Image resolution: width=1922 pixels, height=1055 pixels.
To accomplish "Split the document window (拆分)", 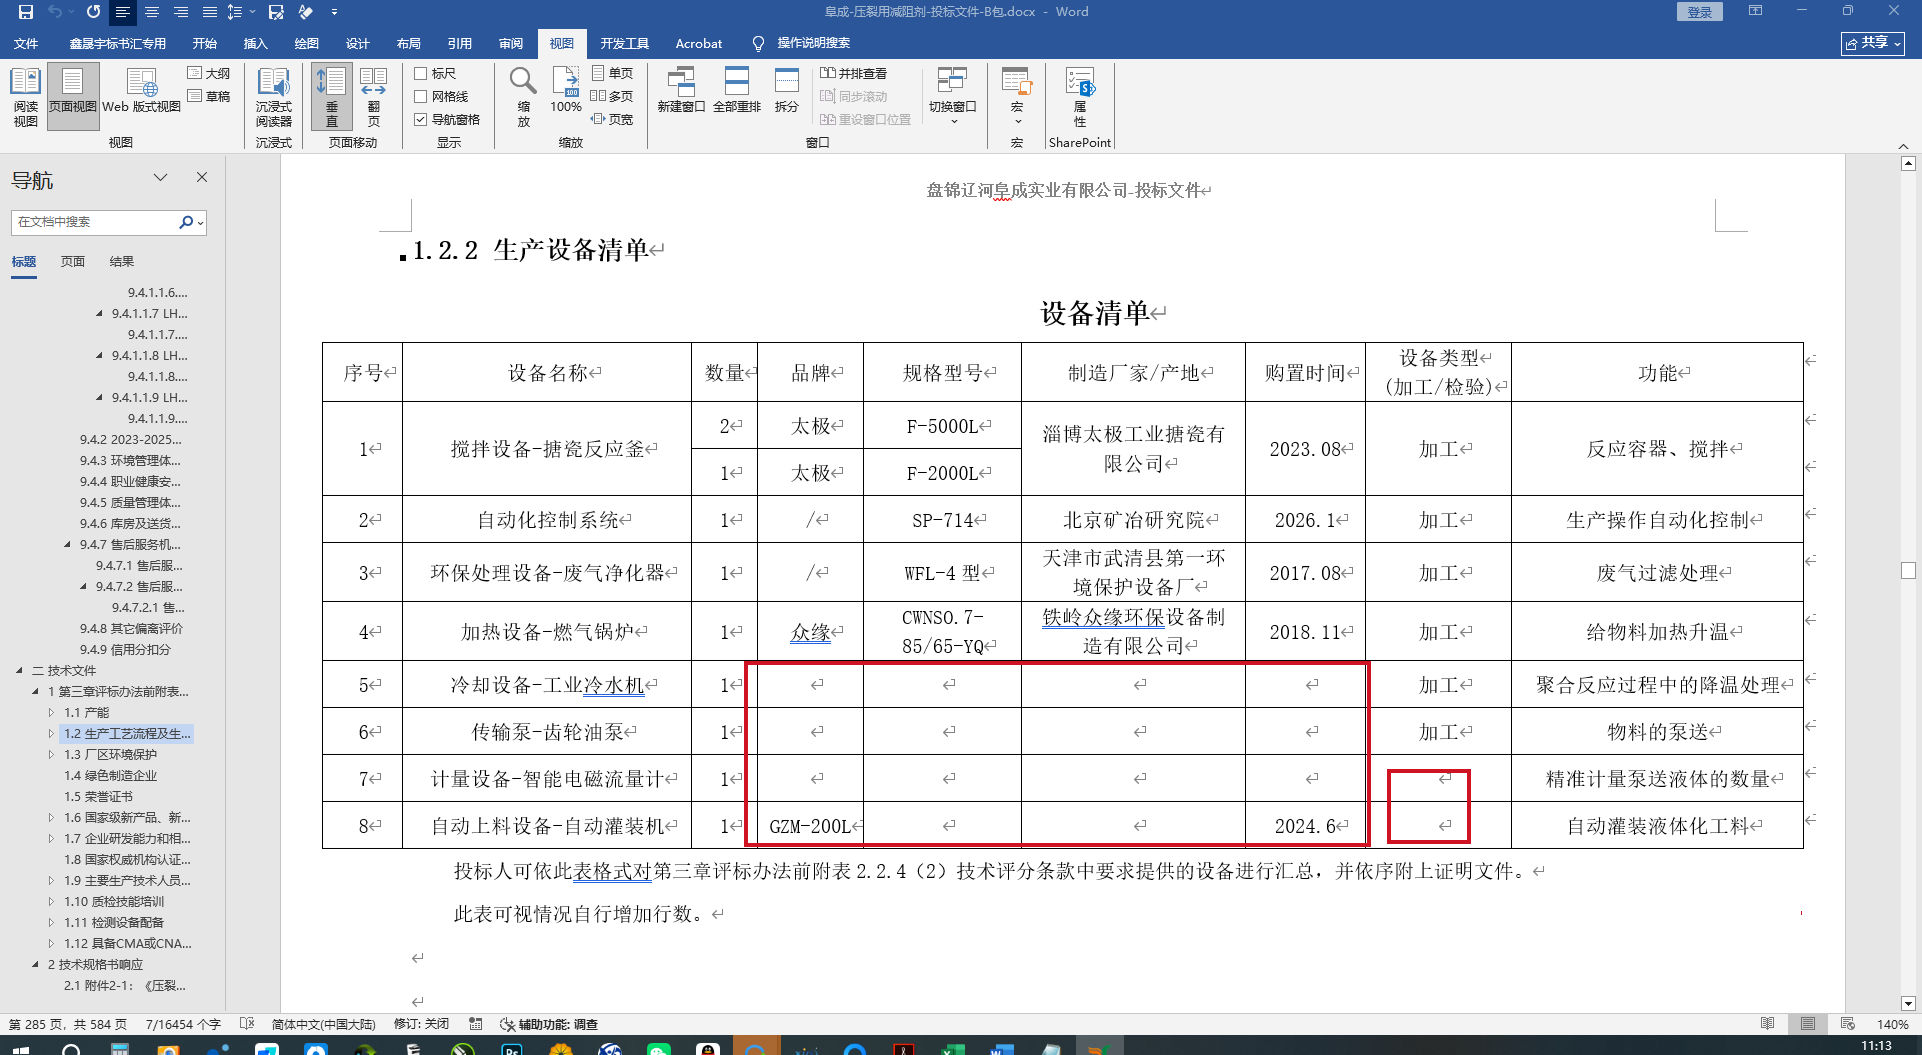I will point(787,92).
